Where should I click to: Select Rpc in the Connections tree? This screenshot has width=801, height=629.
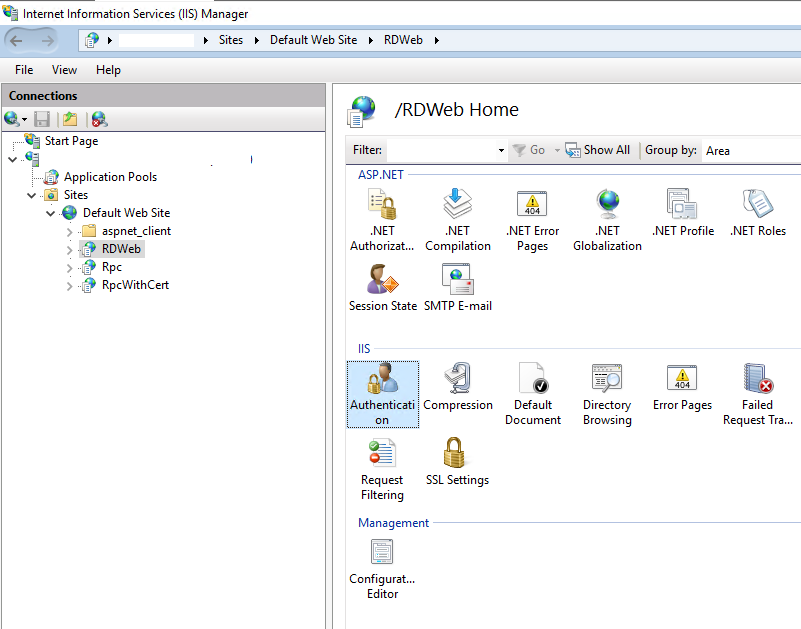(x=111, y=267)
